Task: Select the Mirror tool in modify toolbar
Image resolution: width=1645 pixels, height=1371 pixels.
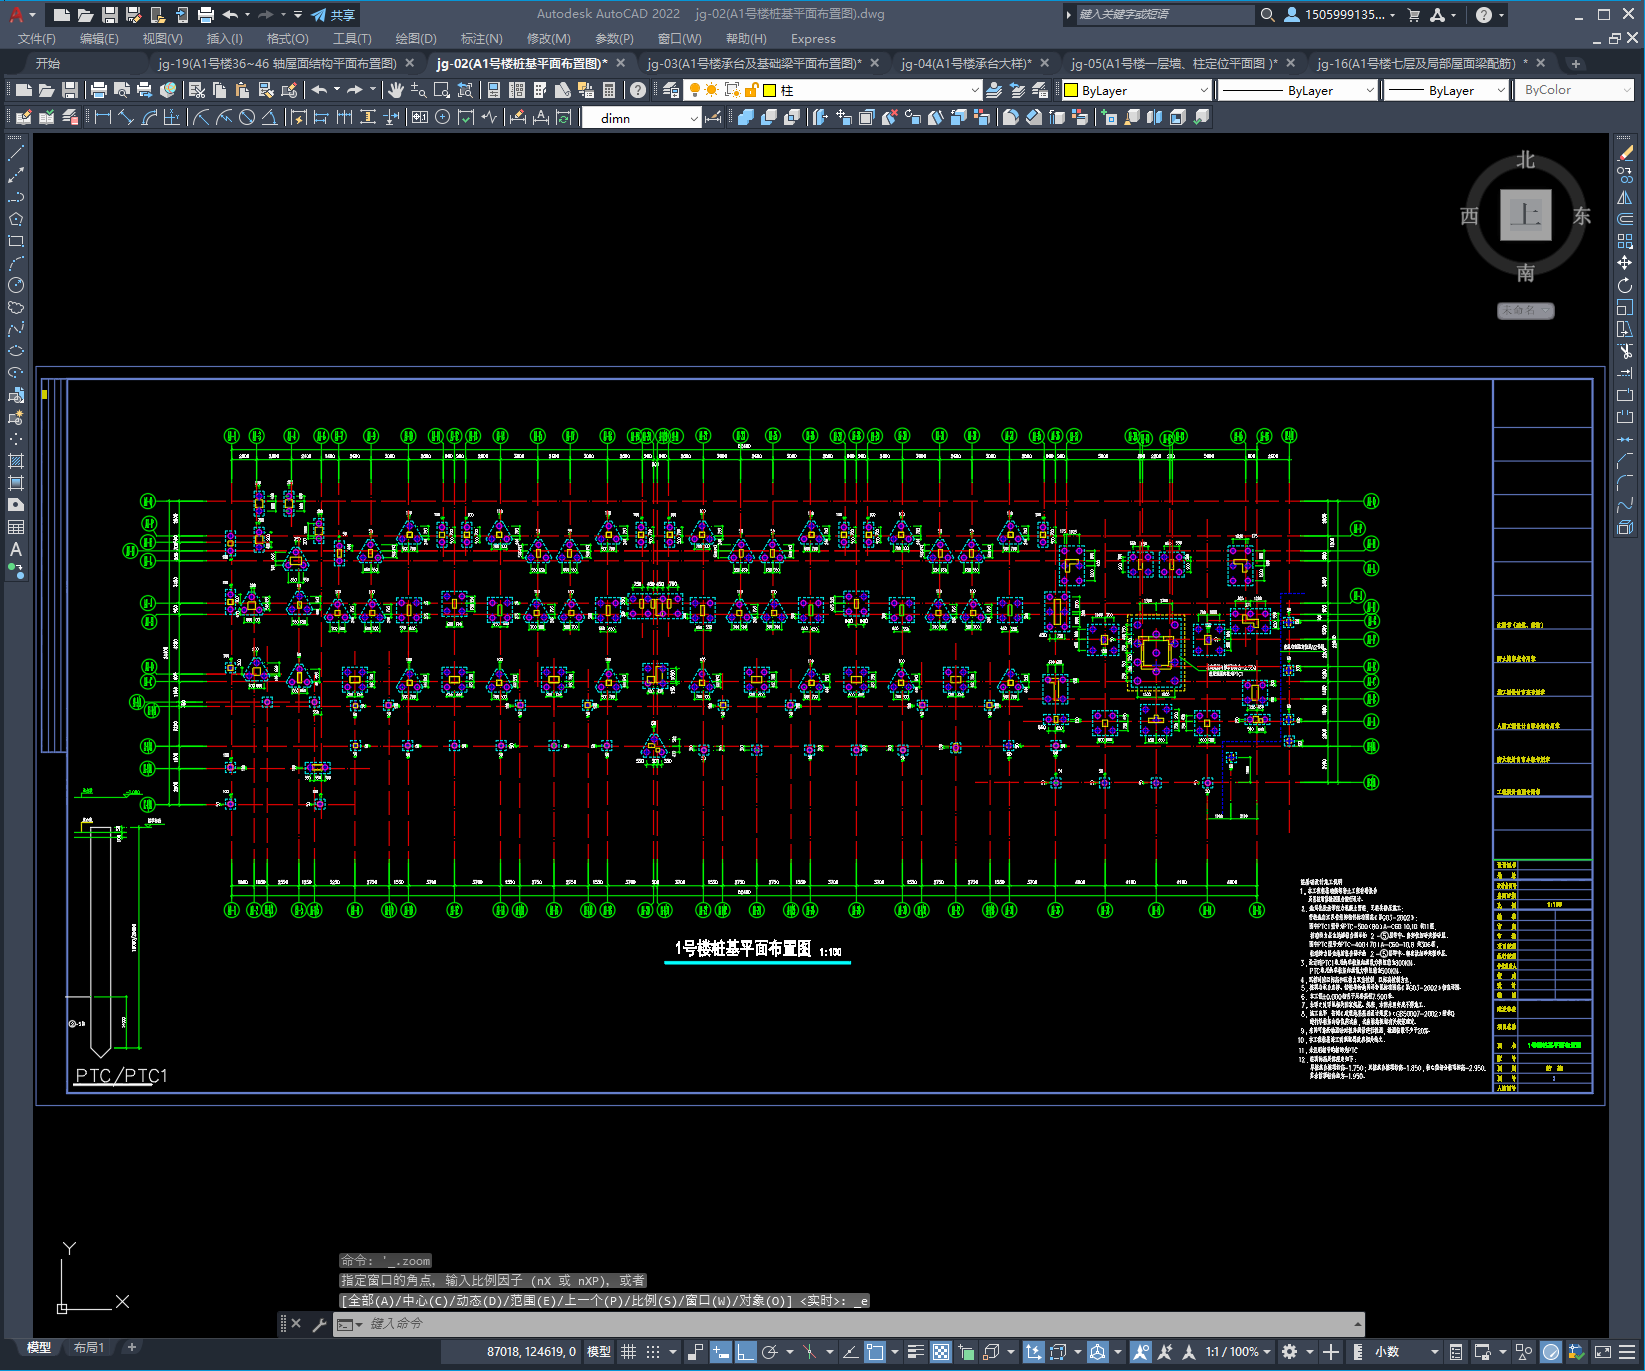Action: (x=1625, y=197)
